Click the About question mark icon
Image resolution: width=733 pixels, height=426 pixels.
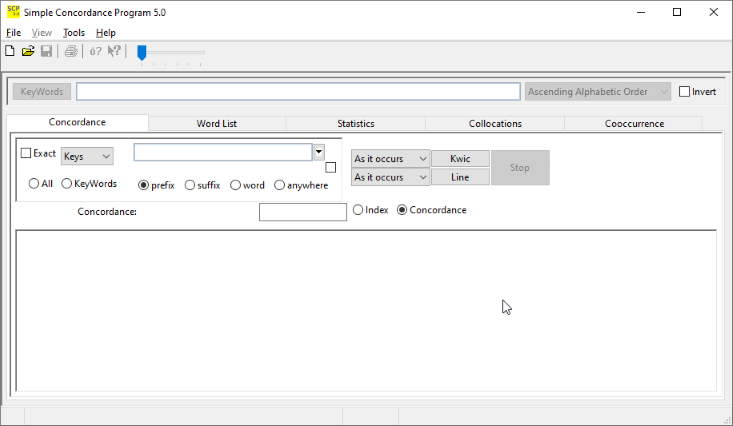tap(96, 51)
